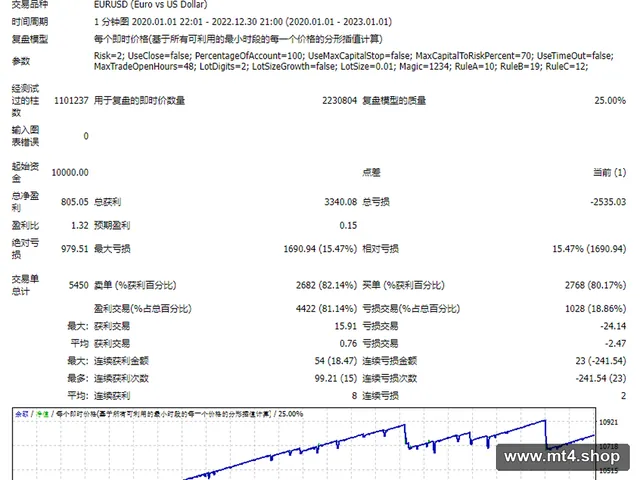Image resolution: width=640 pixels, height=480 pixels.
Task: Click gross profit value 3340.08
Action: pyautogui.click(x=340, y=202)
